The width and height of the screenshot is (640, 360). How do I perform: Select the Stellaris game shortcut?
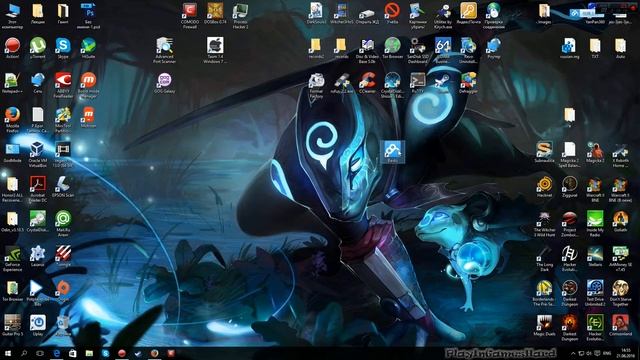pyautogui.click(x=595, y=256)
